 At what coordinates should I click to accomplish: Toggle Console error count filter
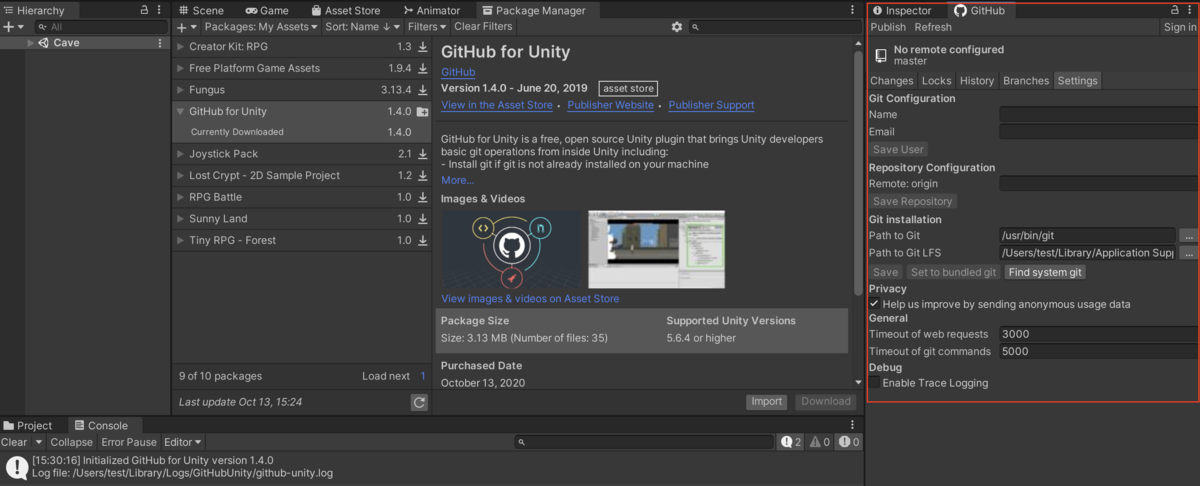tap(849, 442)
